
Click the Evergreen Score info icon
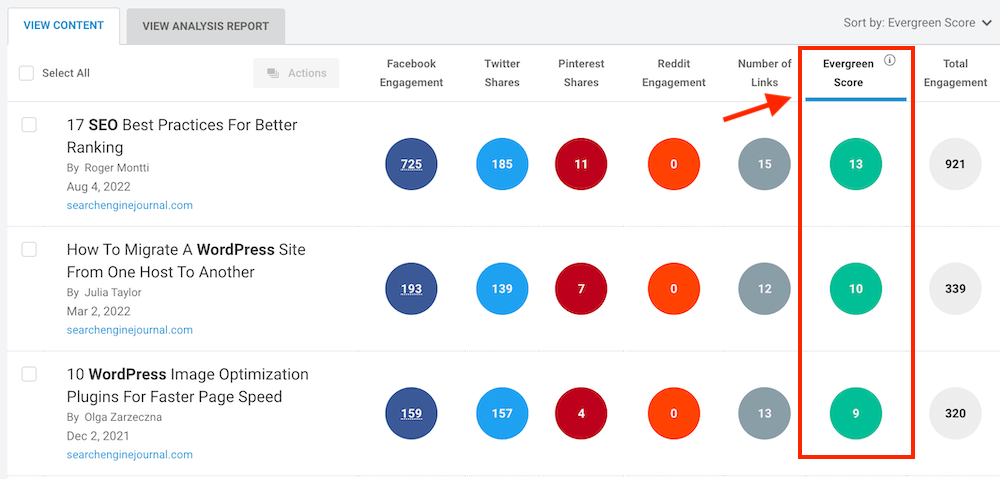click(x=890, y=60)
